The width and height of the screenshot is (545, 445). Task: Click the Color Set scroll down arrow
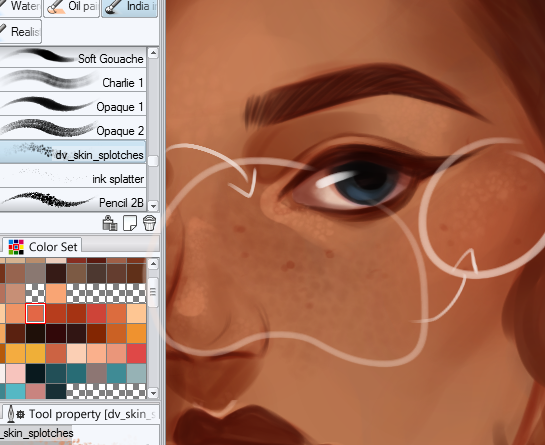153,393
